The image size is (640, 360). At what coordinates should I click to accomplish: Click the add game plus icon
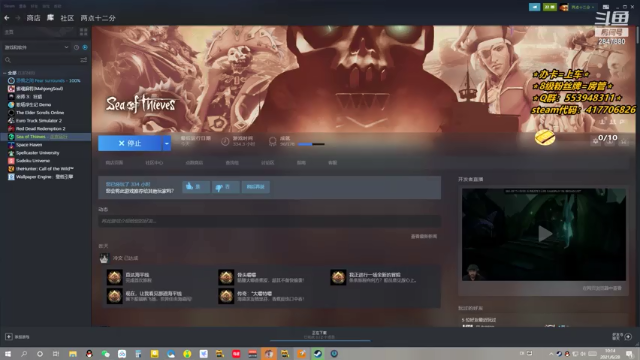click(x=9, y=337)
